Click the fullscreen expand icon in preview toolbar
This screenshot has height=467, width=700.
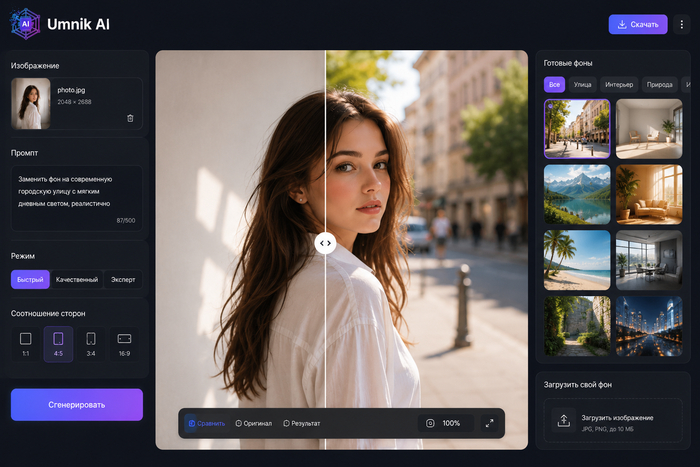490,423
